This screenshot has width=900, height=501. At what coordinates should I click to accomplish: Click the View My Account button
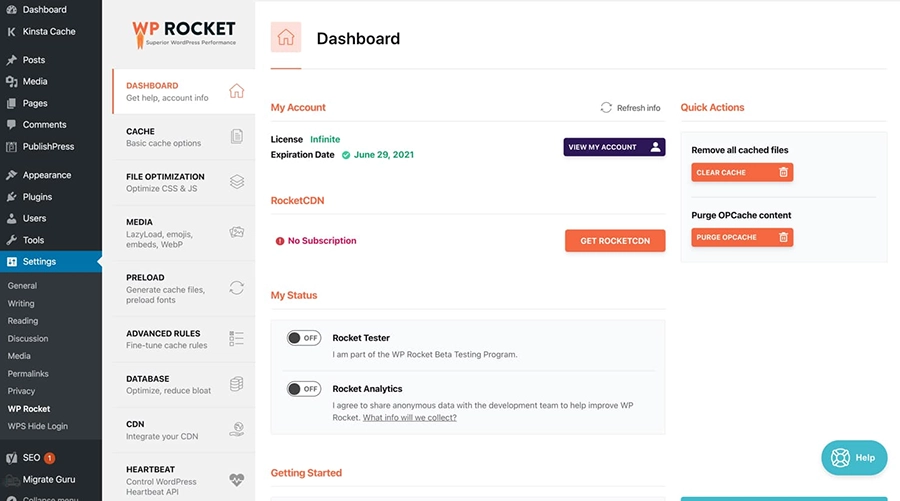pos(614,147)
